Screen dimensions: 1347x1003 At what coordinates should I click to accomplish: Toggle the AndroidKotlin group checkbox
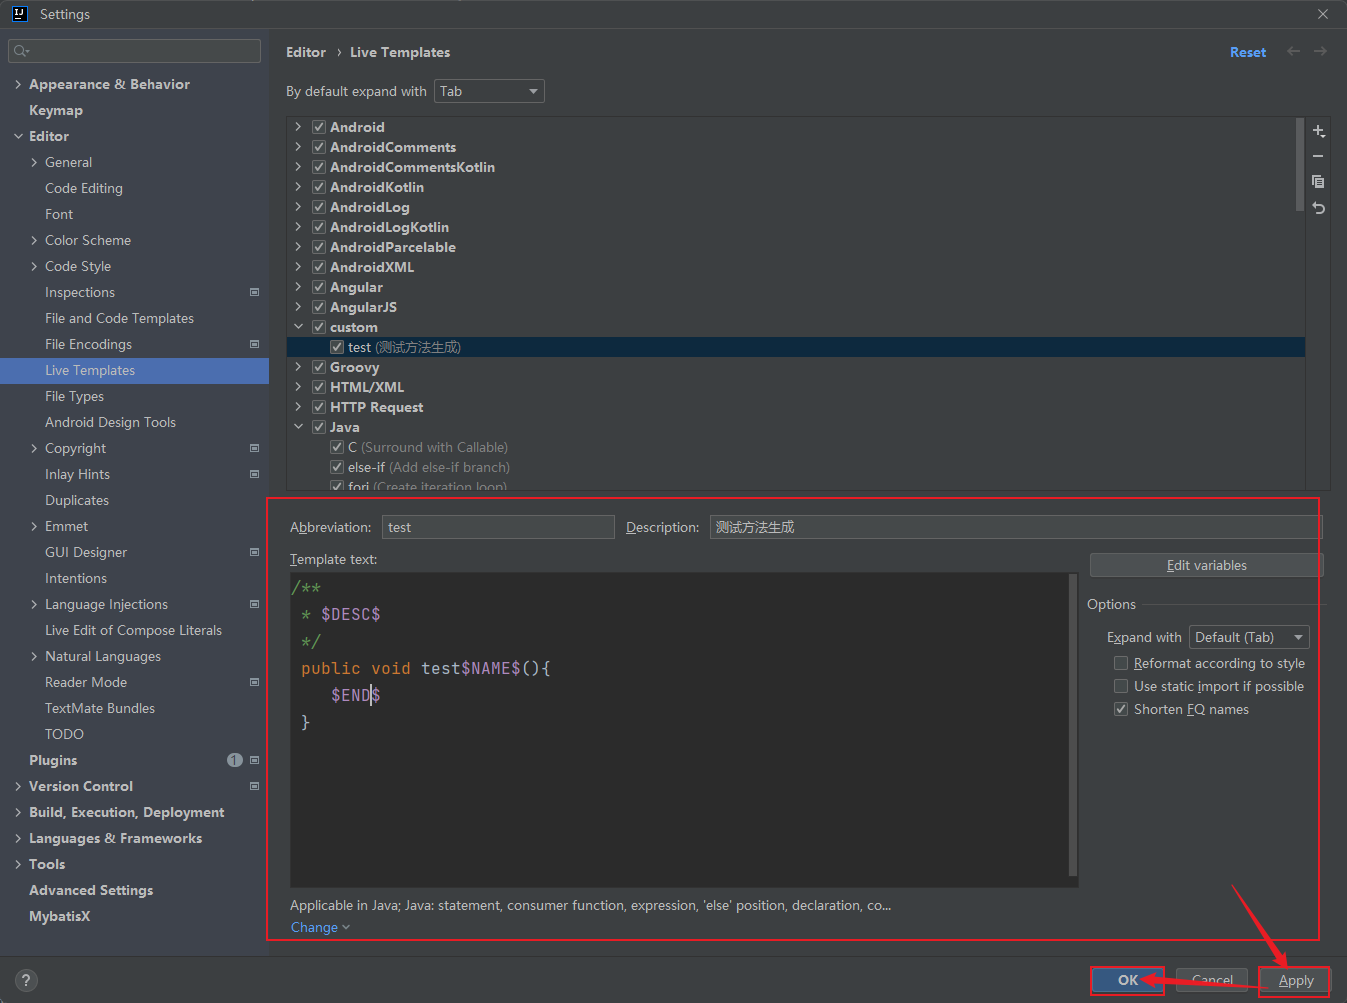tap(319, 187)
